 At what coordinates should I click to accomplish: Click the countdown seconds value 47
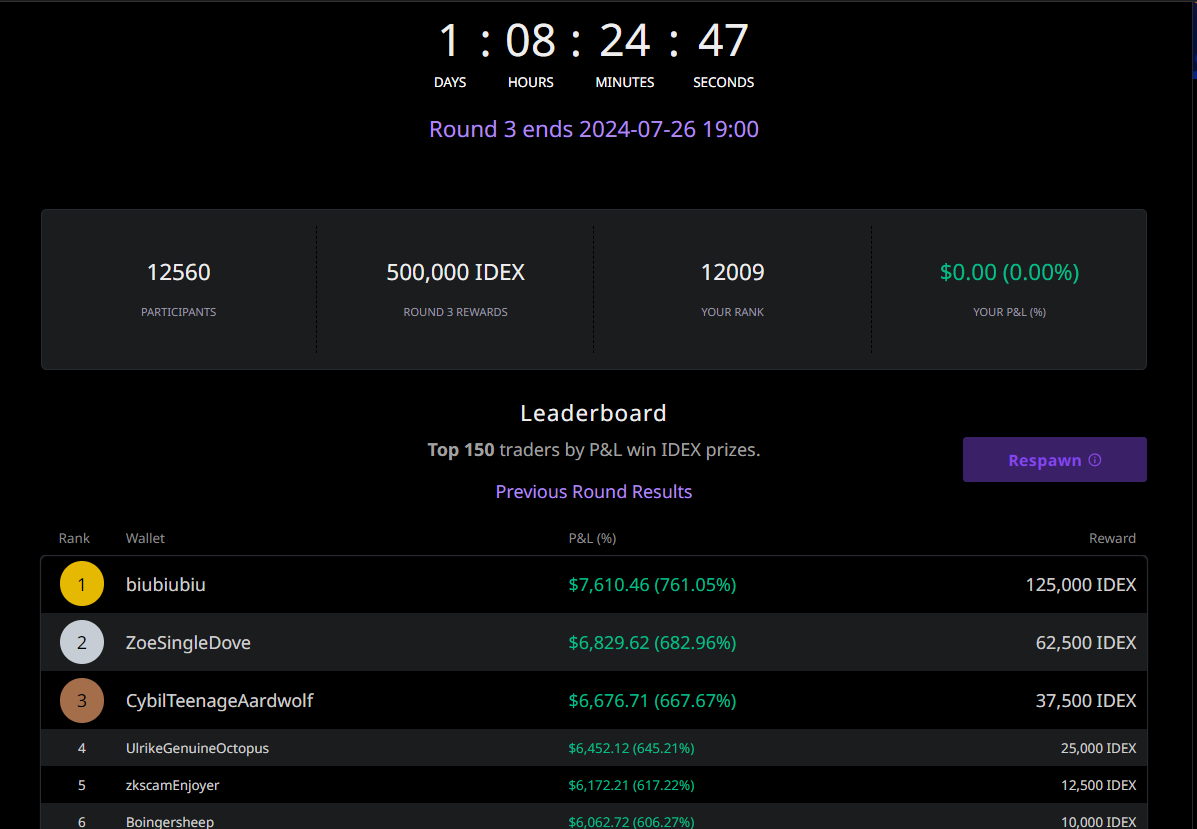coord(723,40)
